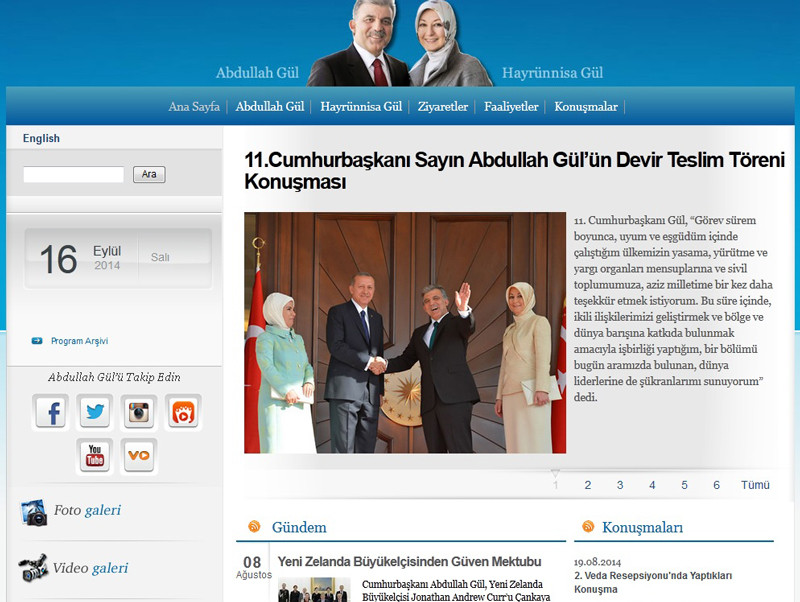The width and height of the screenshot is (800, 602).
Task: Open the Facebook social icon
Action: point(50,411)
